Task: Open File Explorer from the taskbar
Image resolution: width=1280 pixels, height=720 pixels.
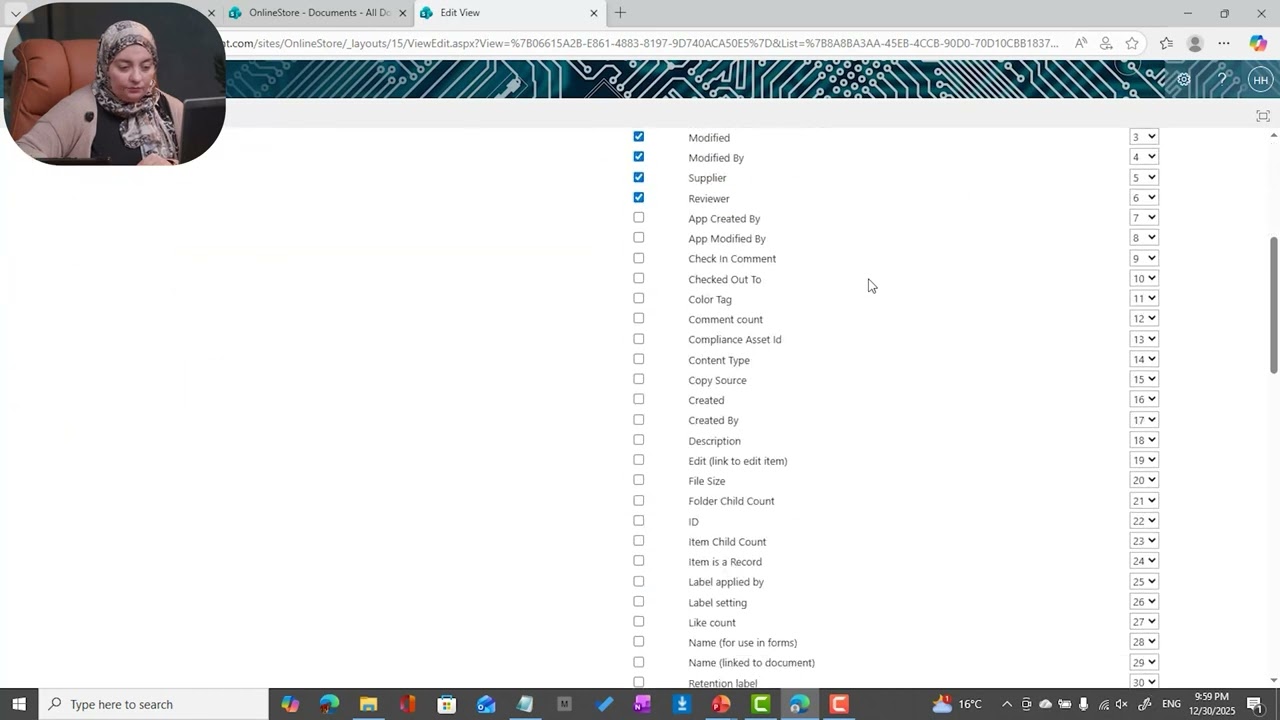Action: [368, 704]
